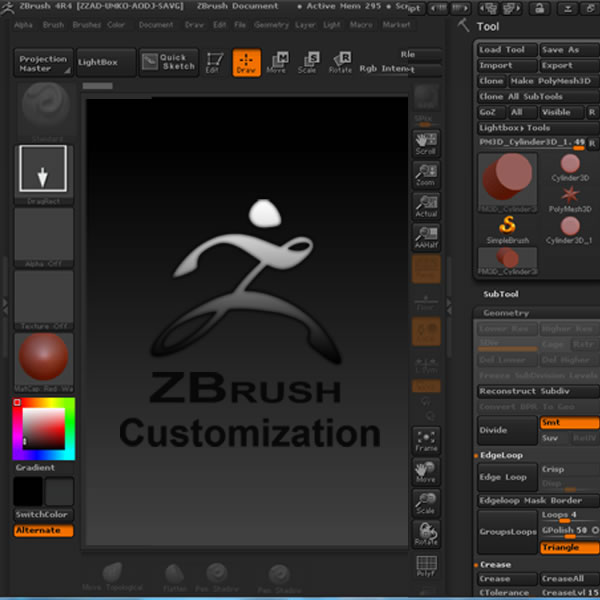Open the MatCap Red Wax material
Screen dimensions: 600x600
44,362
